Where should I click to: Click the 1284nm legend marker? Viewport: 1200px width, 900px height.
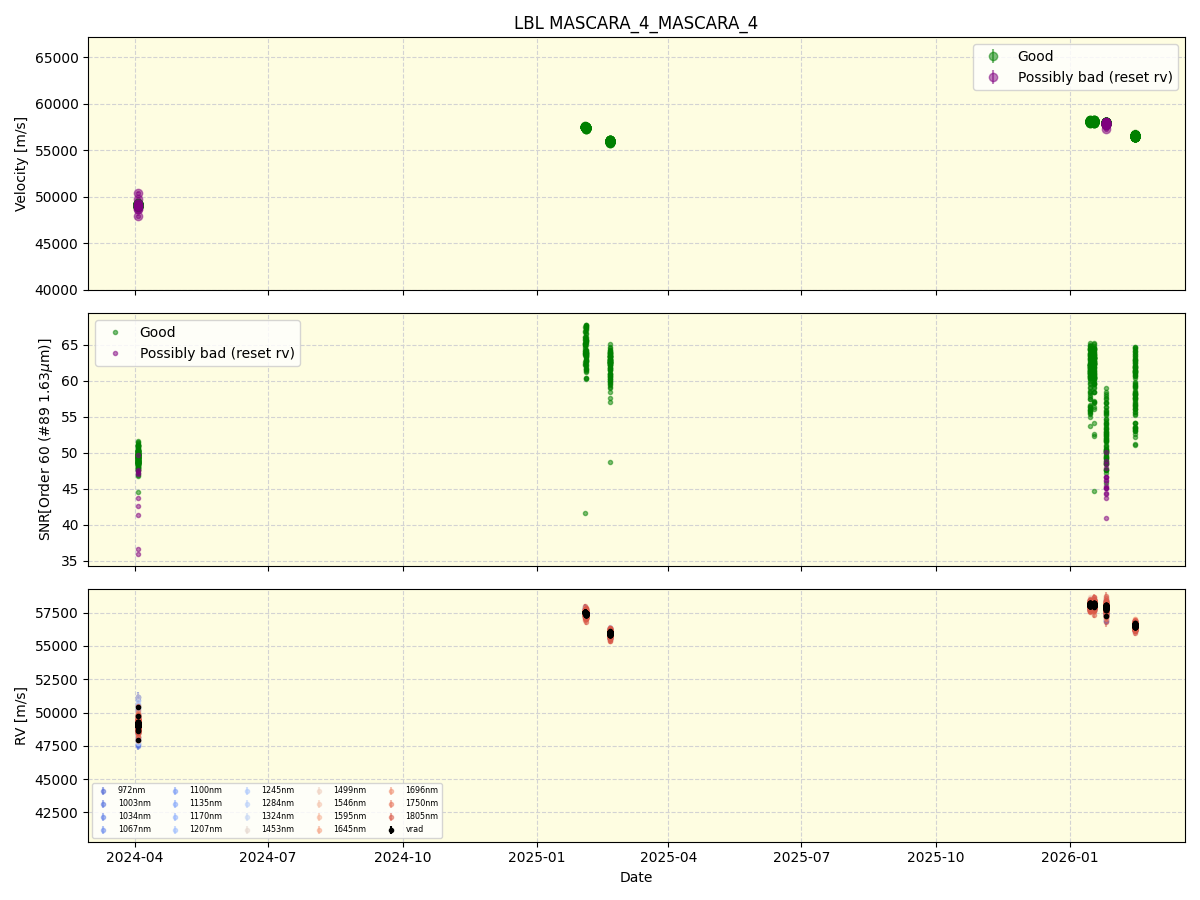tap(247, 804)
